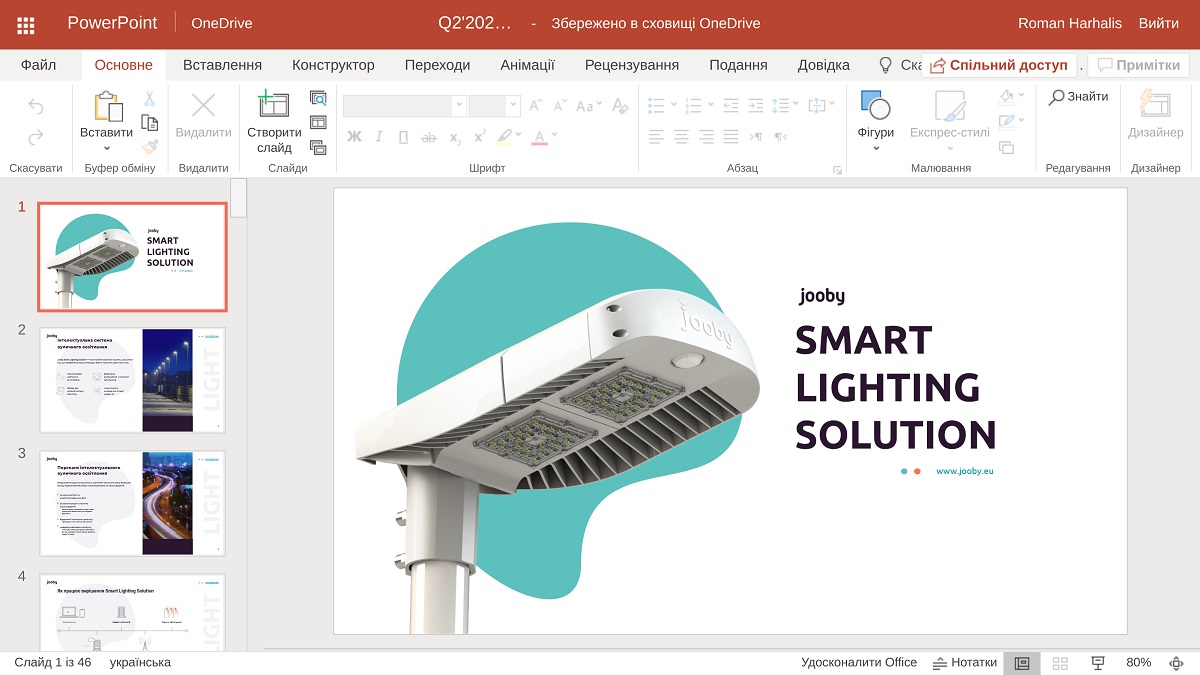Click the Вийти sign out link
The image size is (1200, 675).
(x=1158, y=23)
